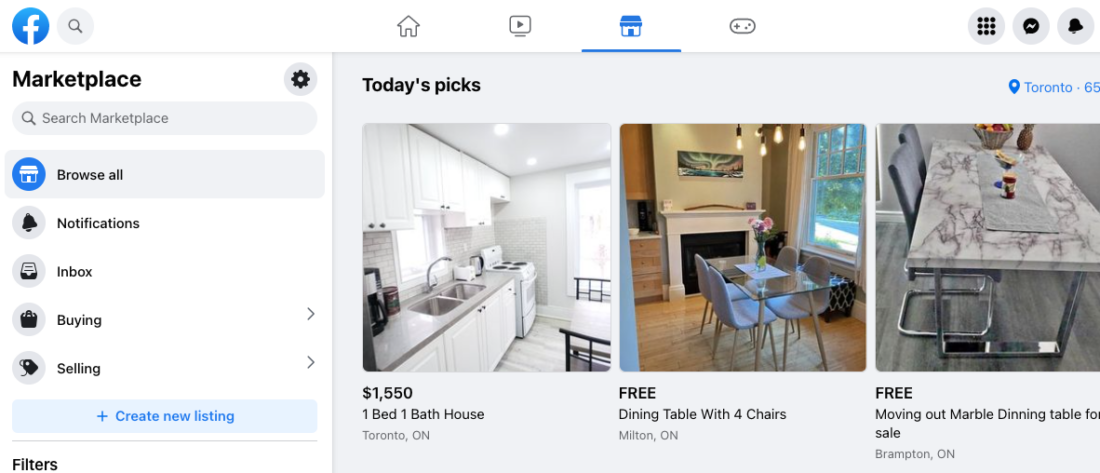Click Create new listing button
This screenshot has width=1100, height=473.
click(x=165, y=416)
